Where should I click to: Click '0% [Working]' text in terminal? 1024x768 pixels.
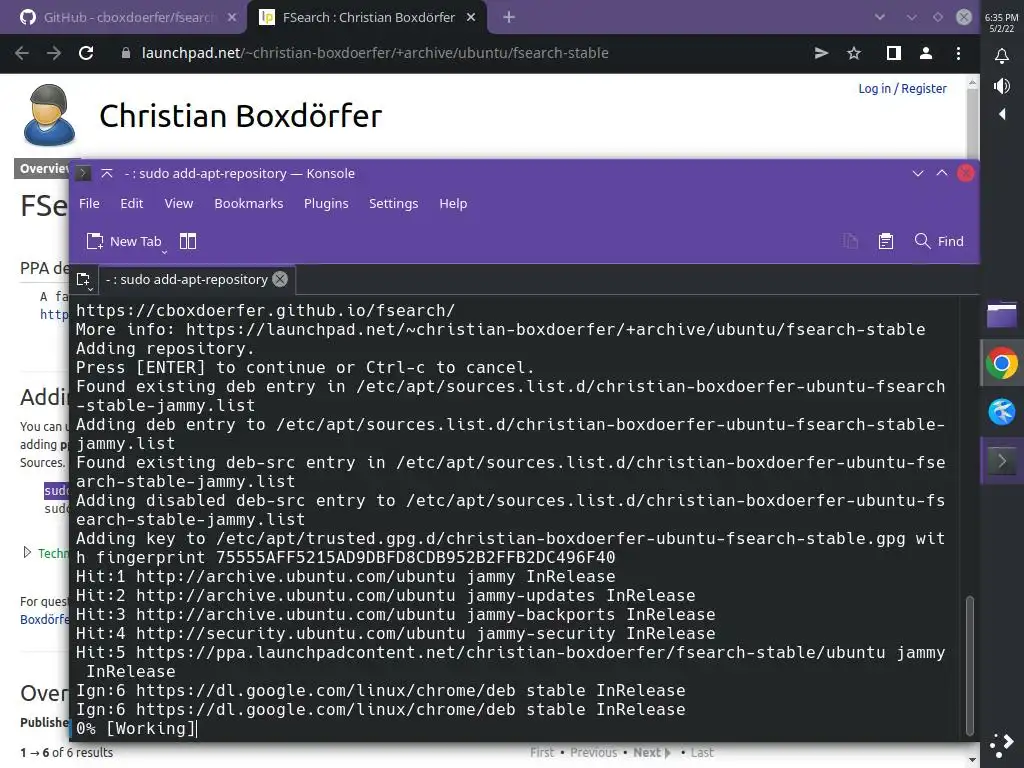point(136,728)
